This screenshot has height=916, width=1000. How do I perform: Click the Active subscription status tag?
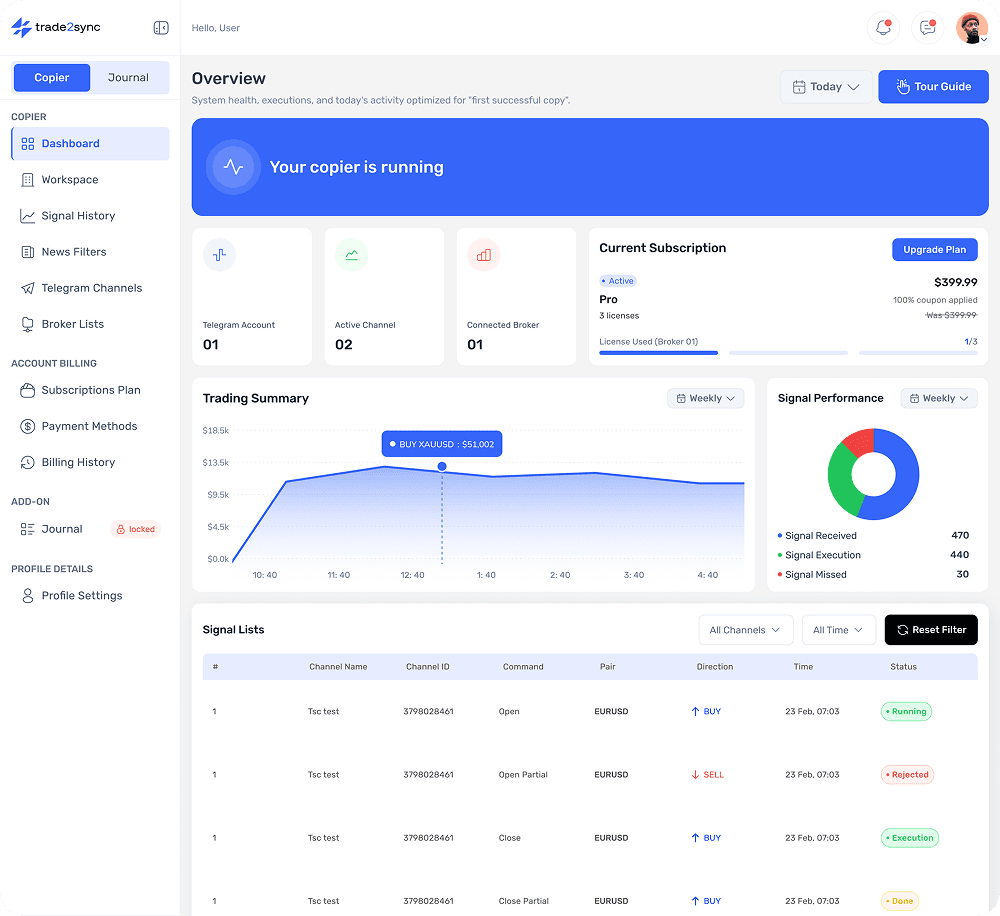618,281
